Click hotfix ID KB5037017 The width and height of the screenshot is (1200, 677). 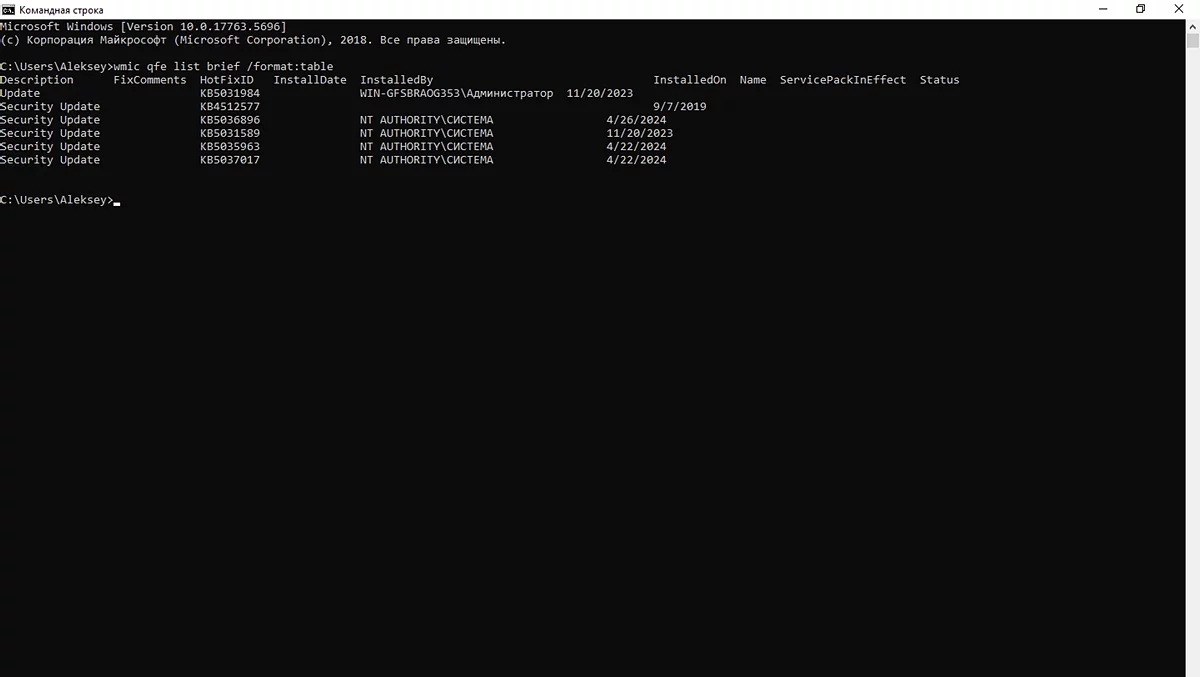coord(230,160)
